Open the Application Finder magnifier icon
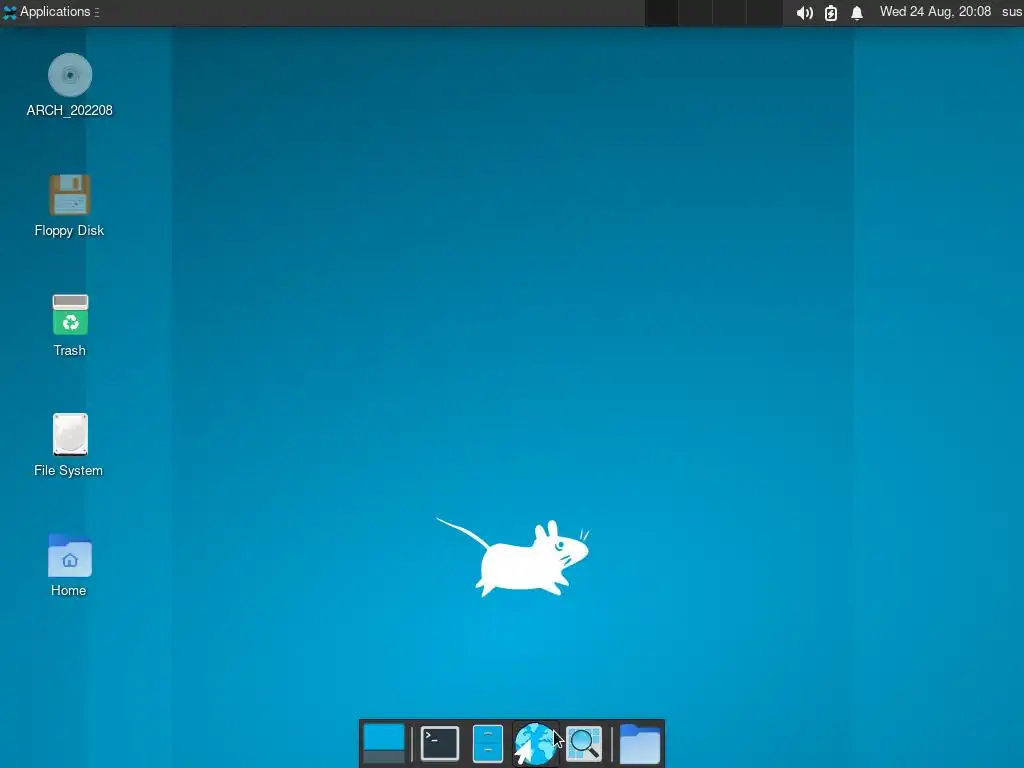 (x=583, y=743)
